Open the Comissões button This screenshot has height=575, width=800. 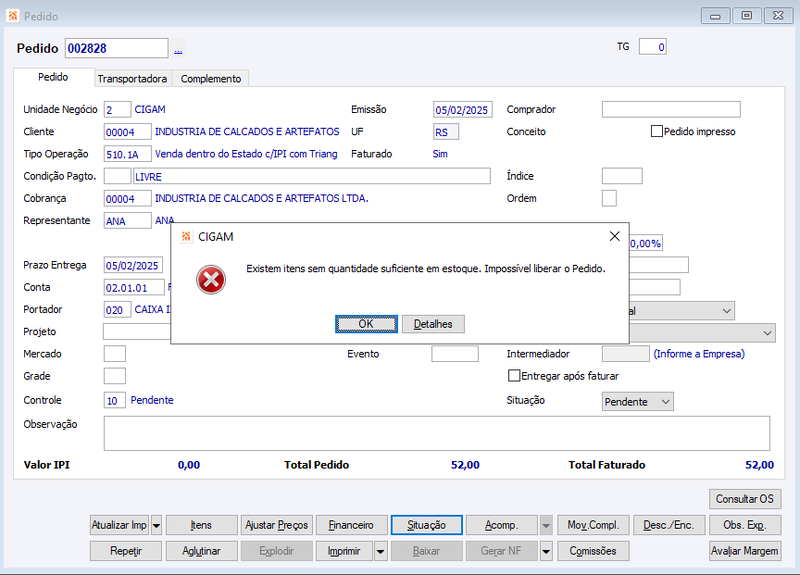[x=593, y=551]
